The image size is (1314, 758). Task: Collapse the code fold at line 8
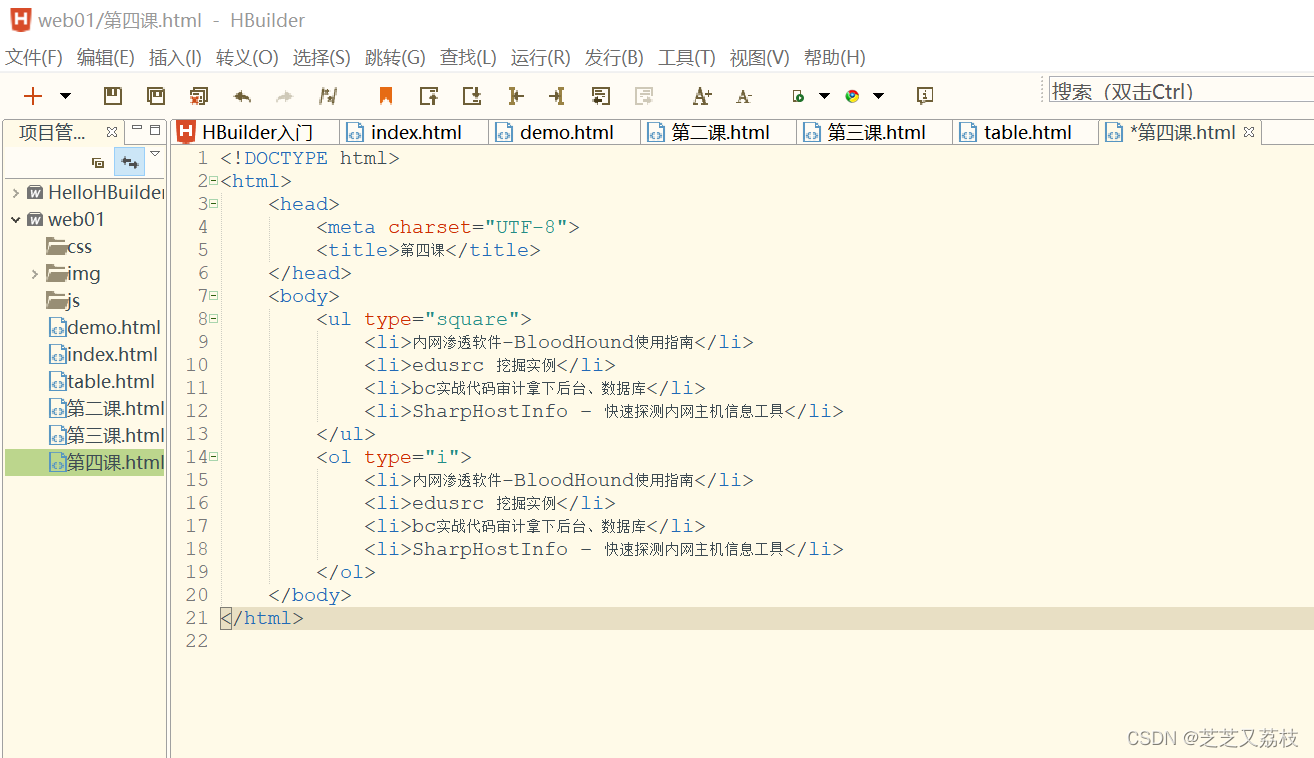point(214,319)
